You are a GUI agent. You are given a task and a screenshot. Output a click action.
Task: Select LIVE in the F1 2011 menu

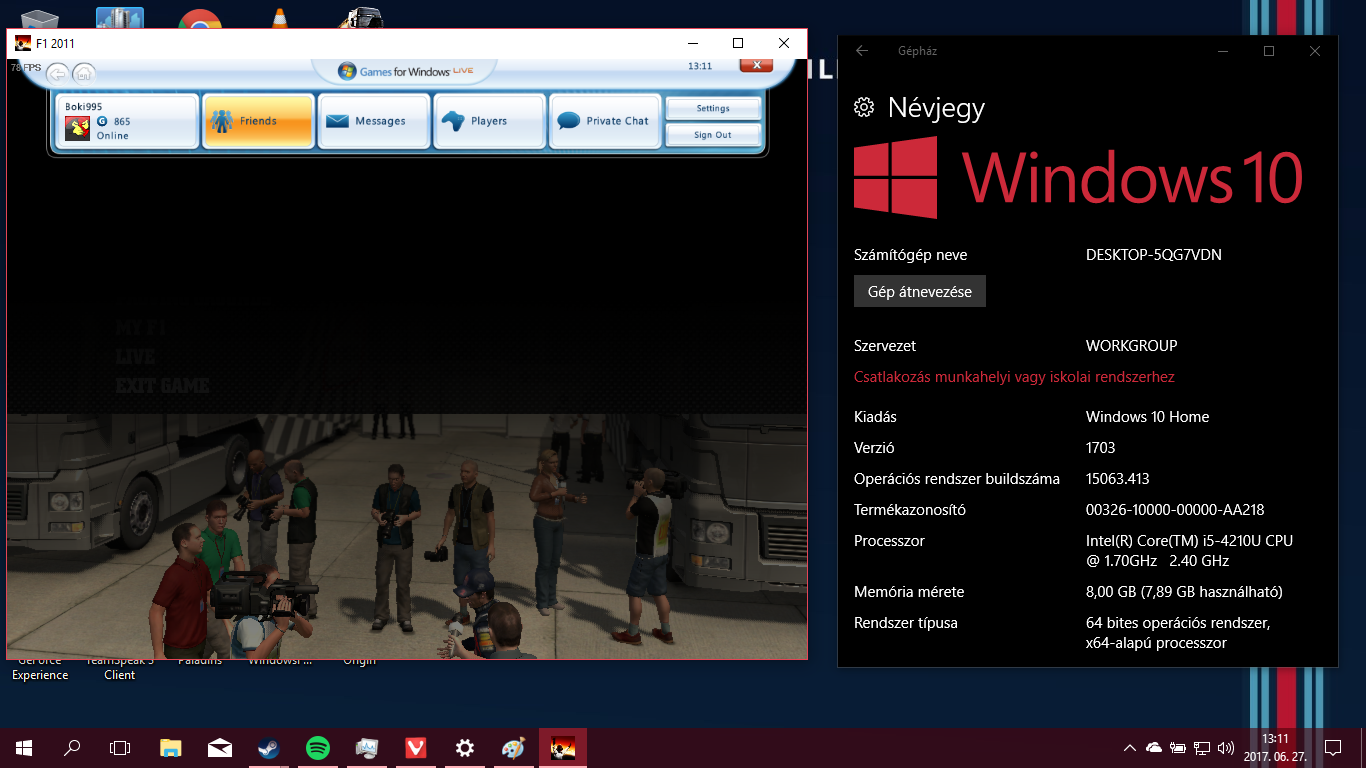coord(135,357)
